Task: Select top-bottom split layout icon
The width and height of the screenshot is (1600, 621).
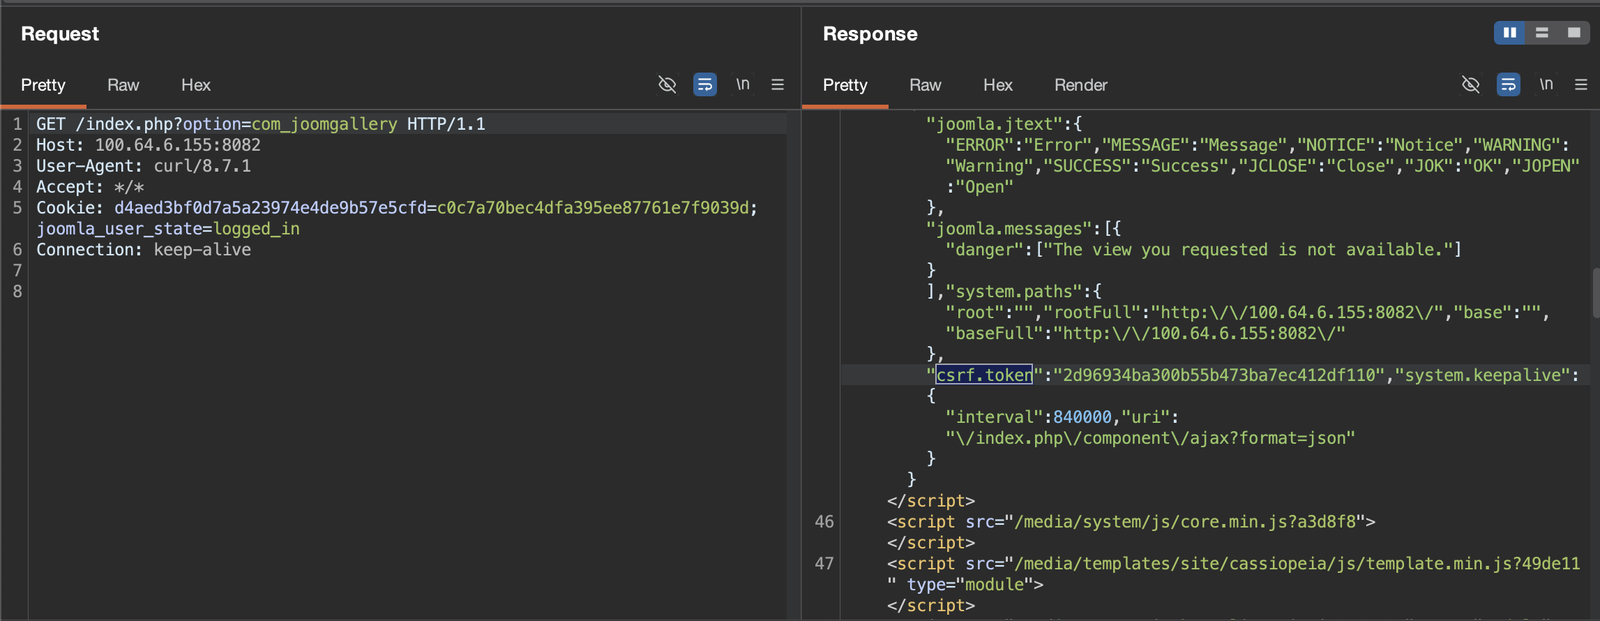Action: click(1542, 33)
